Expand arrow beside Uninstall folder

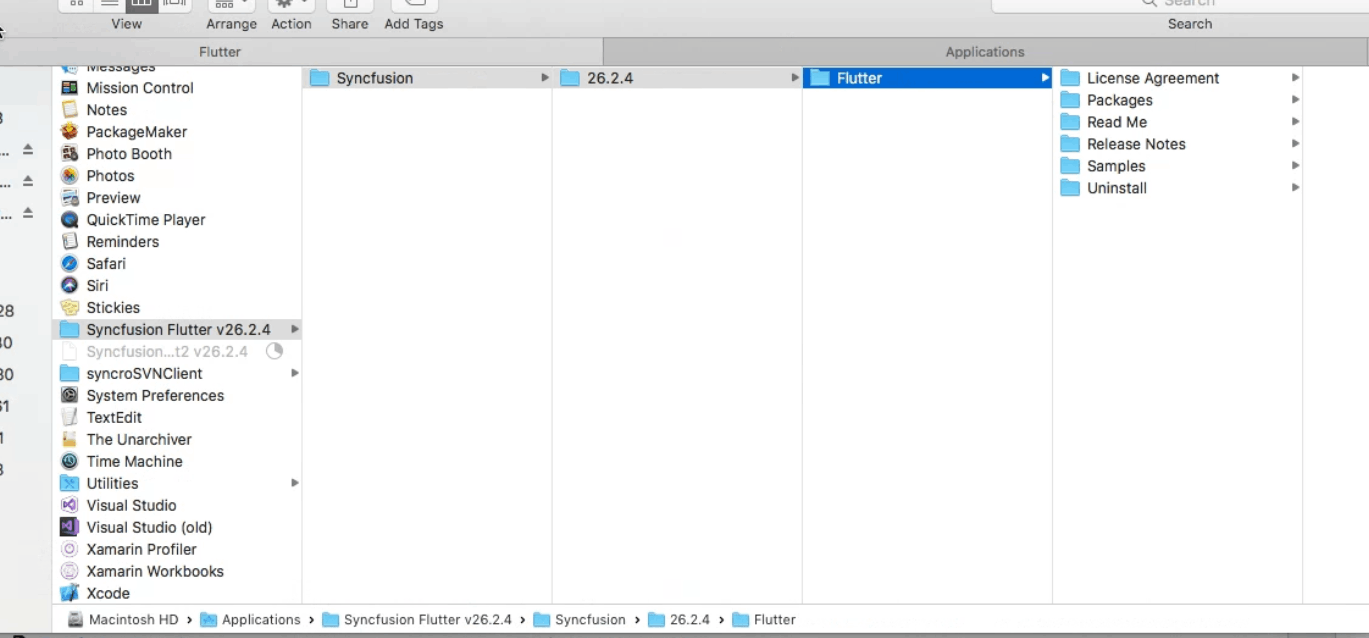1295,188
